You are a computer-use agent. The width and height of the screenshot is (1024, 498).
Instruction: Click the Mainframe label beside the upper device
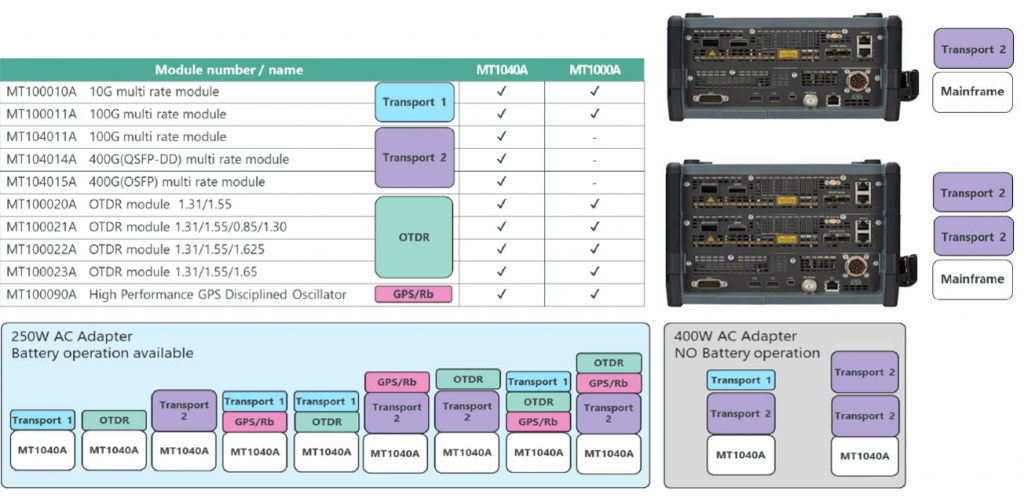pyautogui.click(x=972, y=92)
